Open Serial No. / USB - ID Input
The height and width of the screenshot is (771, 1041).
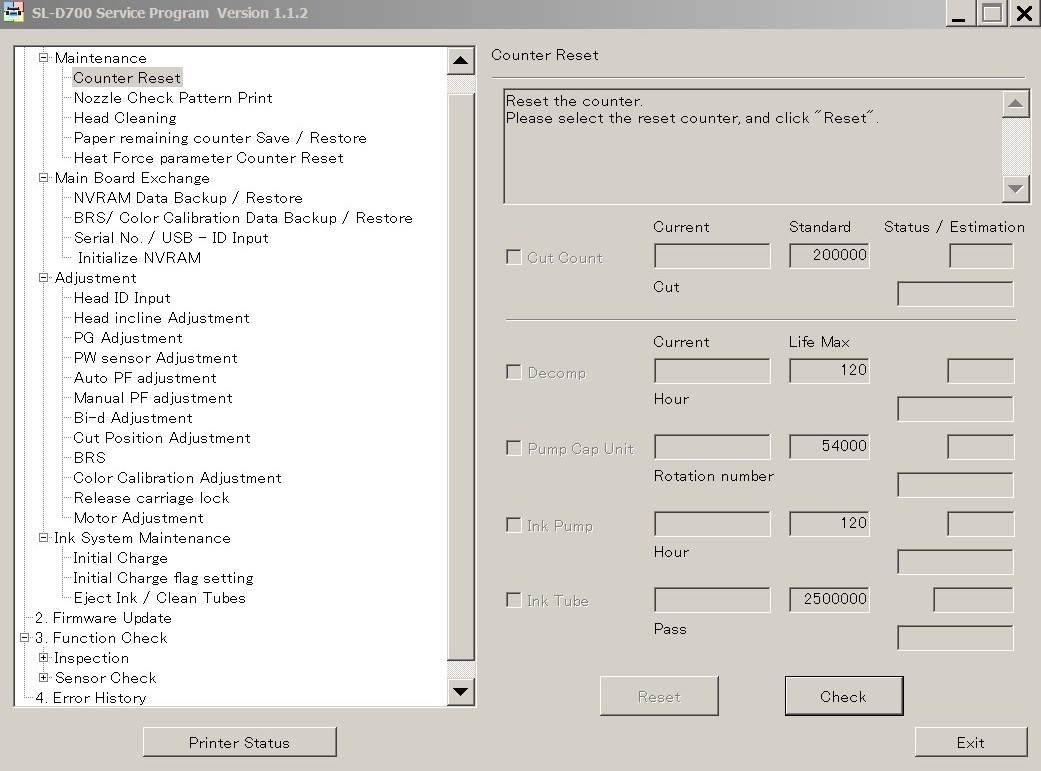tap(171, 238)
